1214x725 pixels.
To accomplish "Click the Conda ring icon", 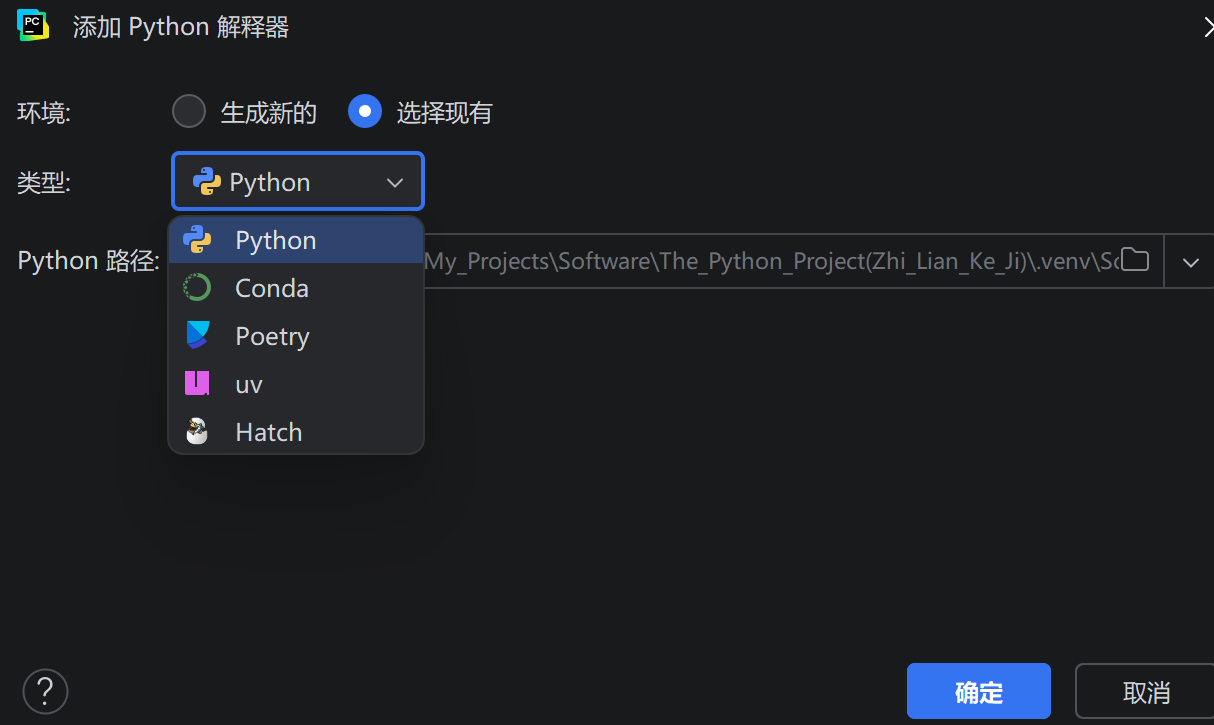I will 197,288.
